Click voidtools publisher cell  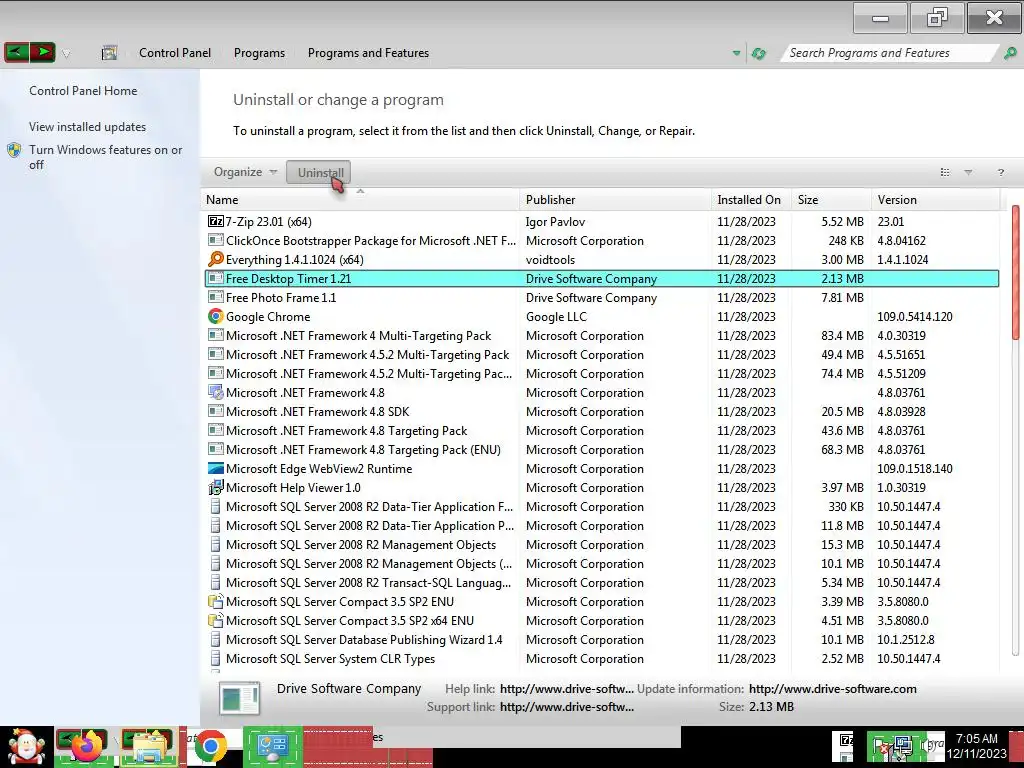(x=550, y=259)
